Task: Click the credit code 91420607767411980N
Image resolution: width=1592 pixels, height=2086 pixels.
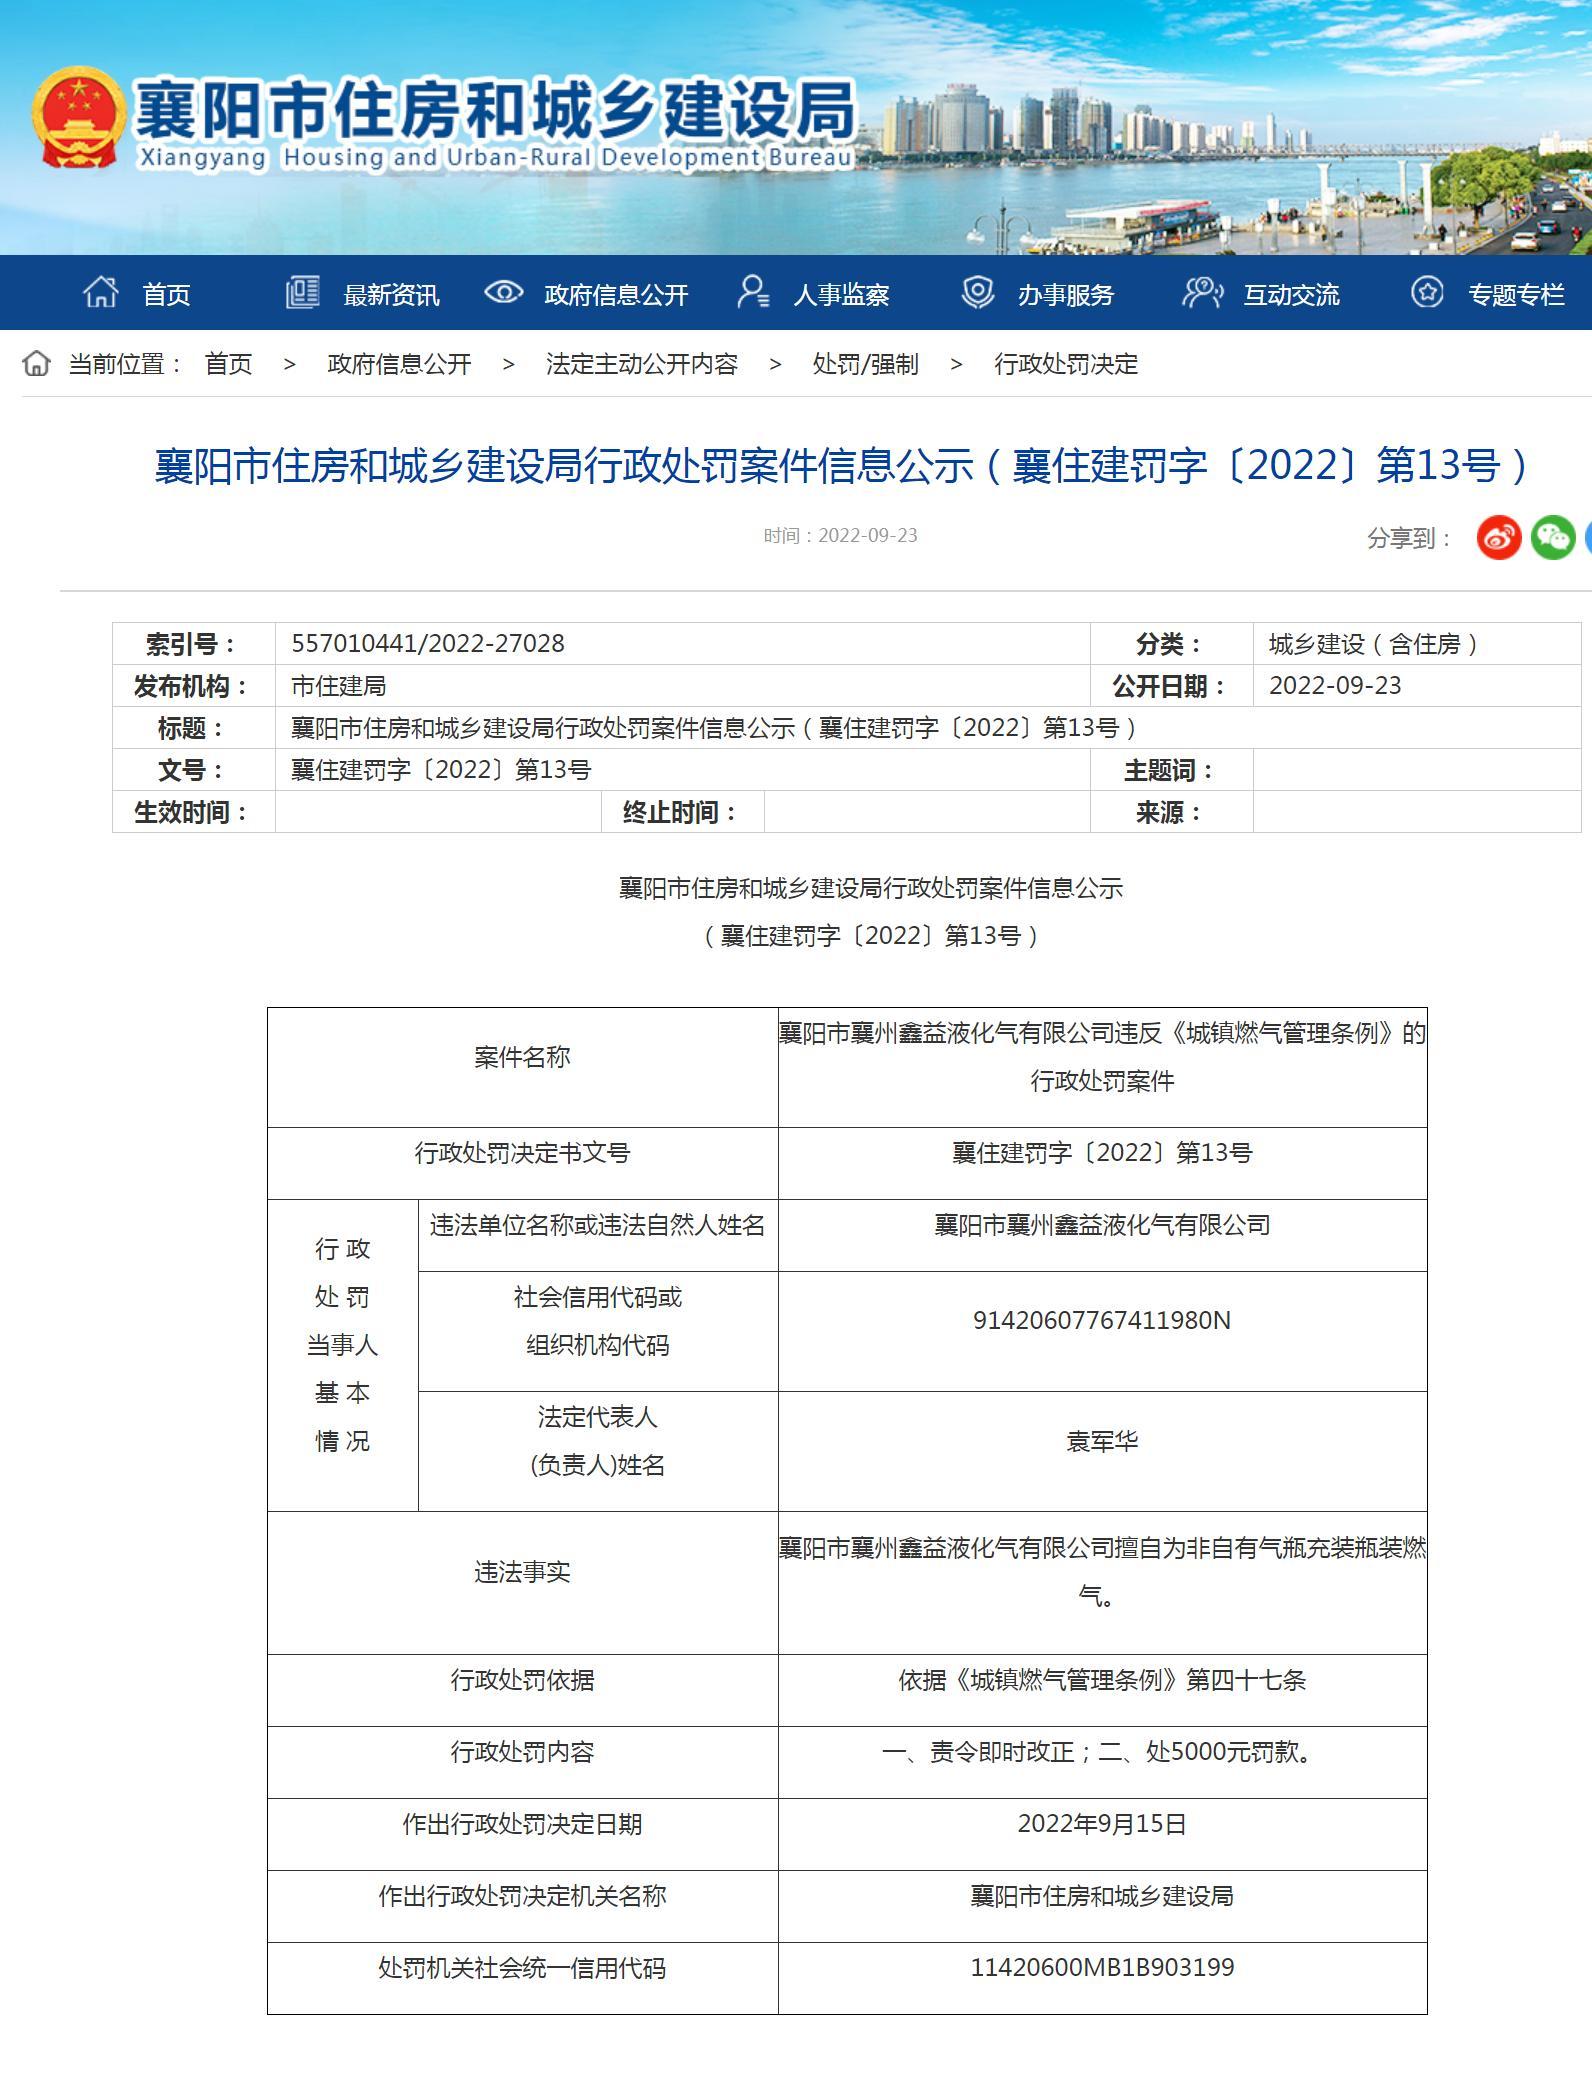Action: pos(1102,1320)
